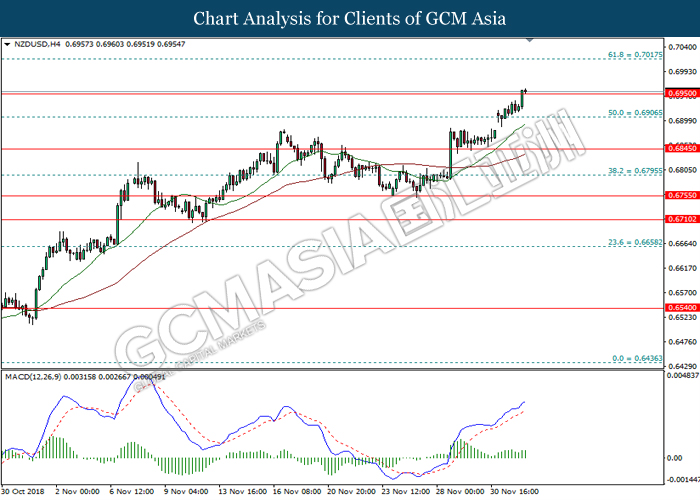Screen dimensions: 700x500
Task: Select the 0.65400 red price label
Action: (682, 308)
